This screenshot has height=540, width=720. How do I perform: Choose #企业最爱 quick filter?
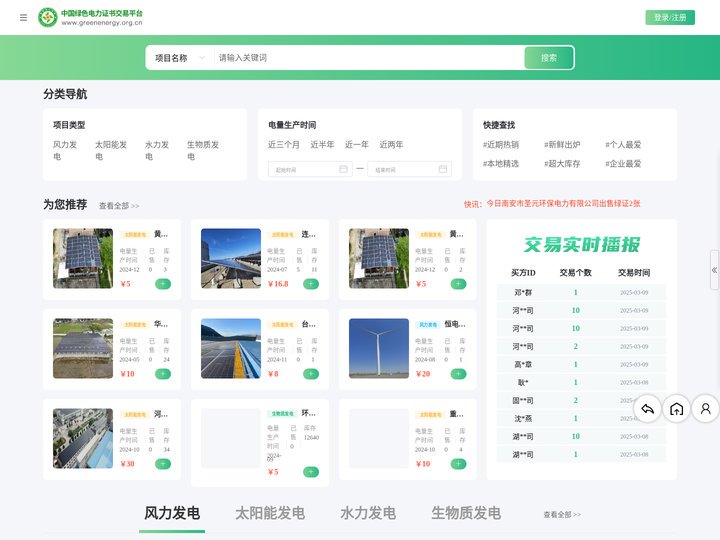[x=623, y=163]
